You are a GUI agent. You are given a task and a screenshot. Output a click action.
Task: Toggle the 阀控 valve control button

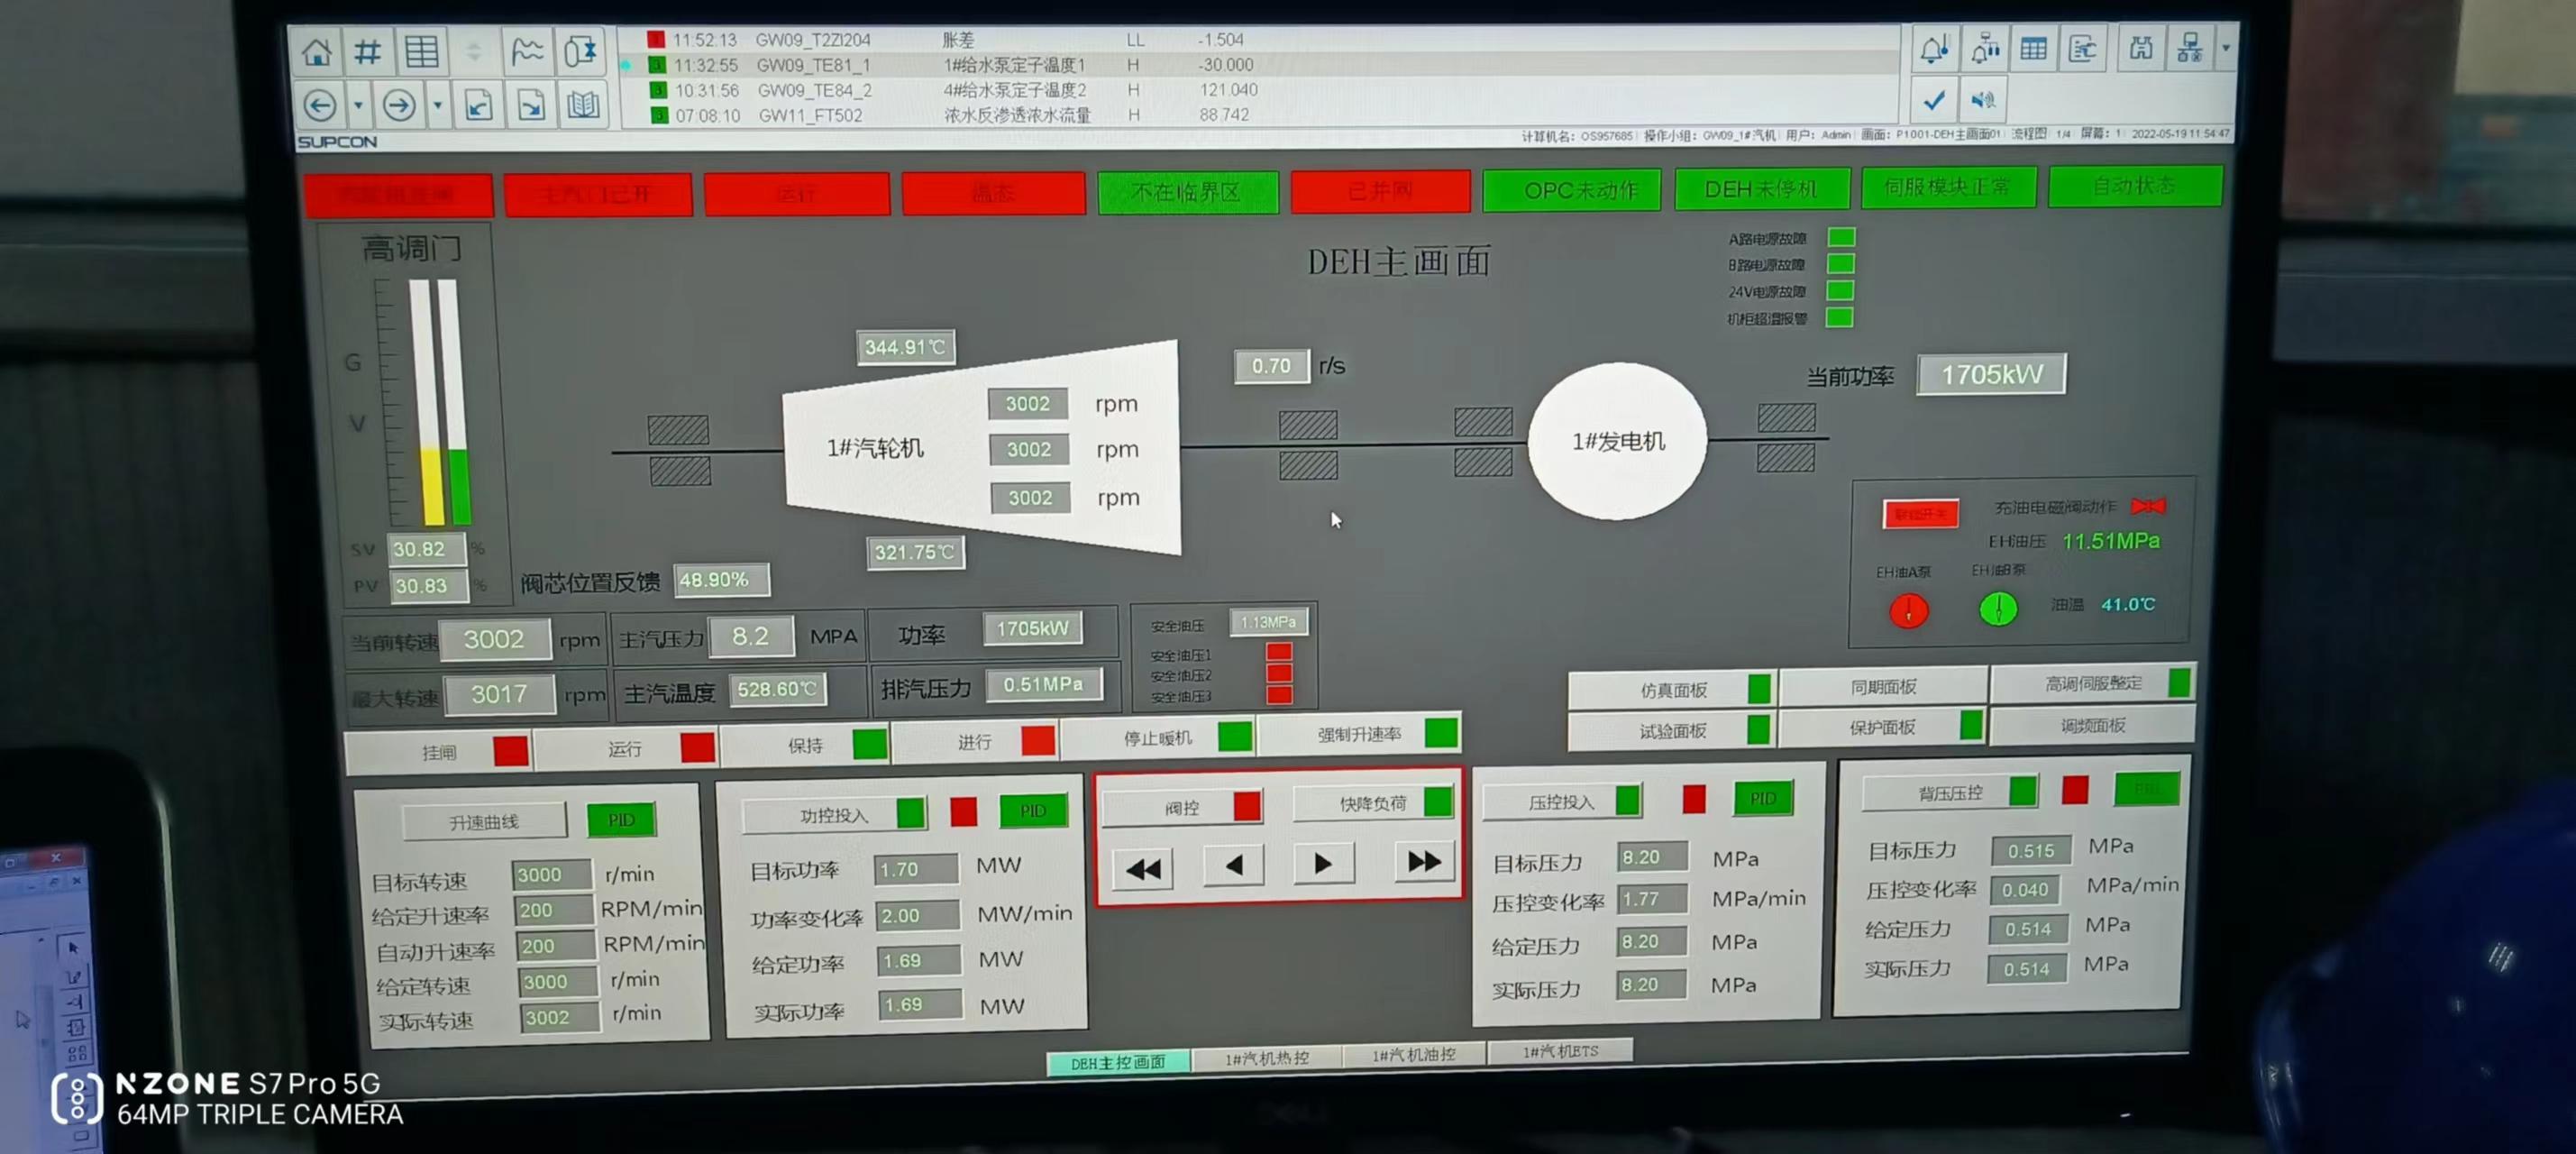(1183, 807)
